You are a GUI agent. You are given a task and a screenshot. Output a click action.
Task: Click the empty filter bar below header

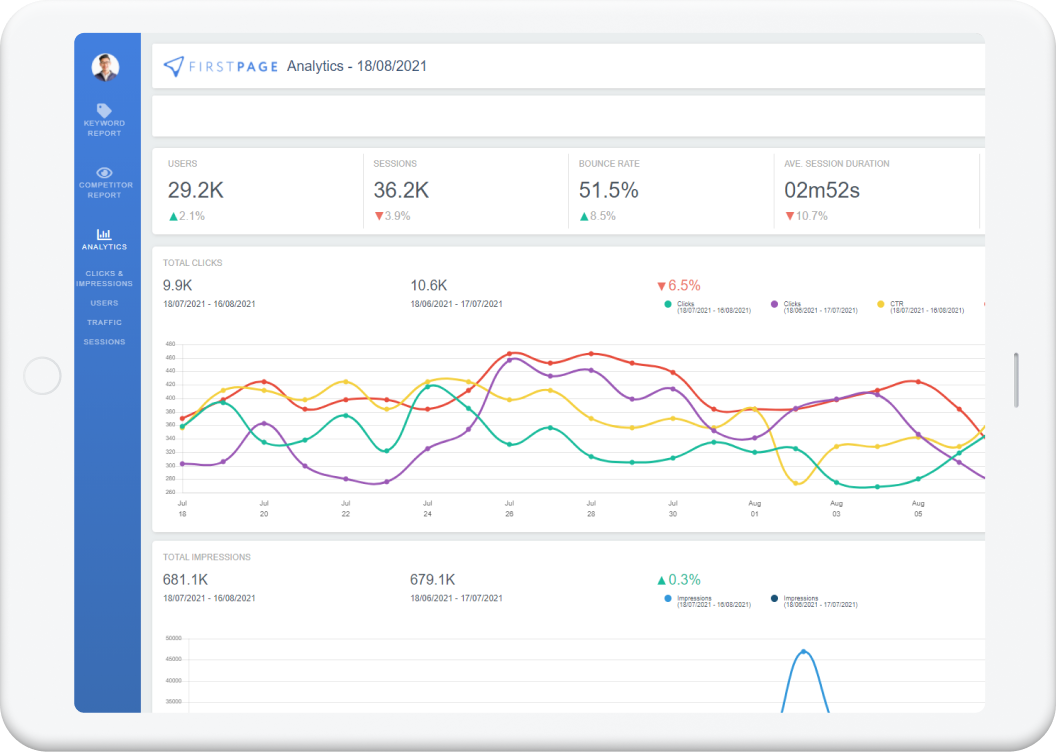[x=567, y=116]
